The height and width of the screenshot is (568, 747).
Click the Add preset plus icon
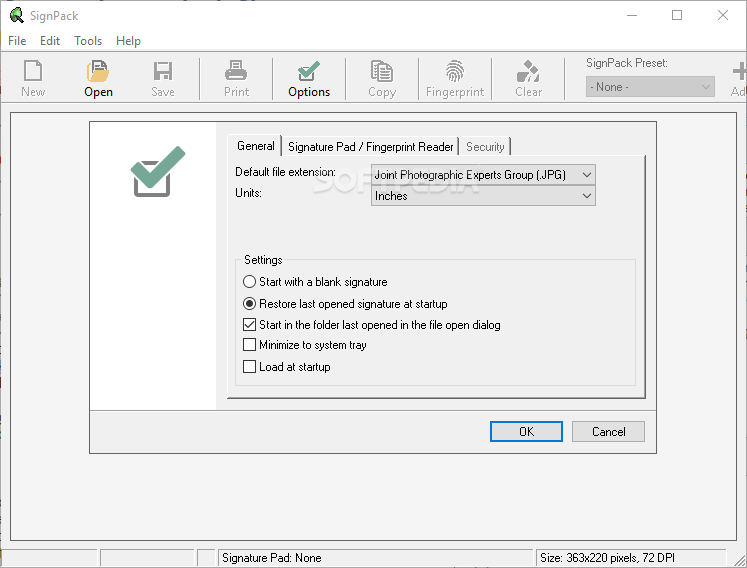(739, 79)
